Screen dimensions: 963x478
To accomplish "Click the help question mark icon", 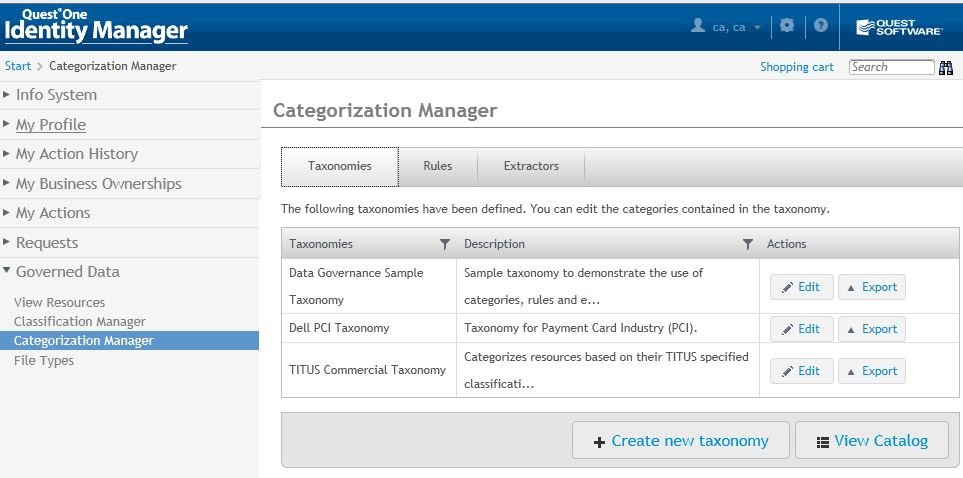I will coord(821,26).
